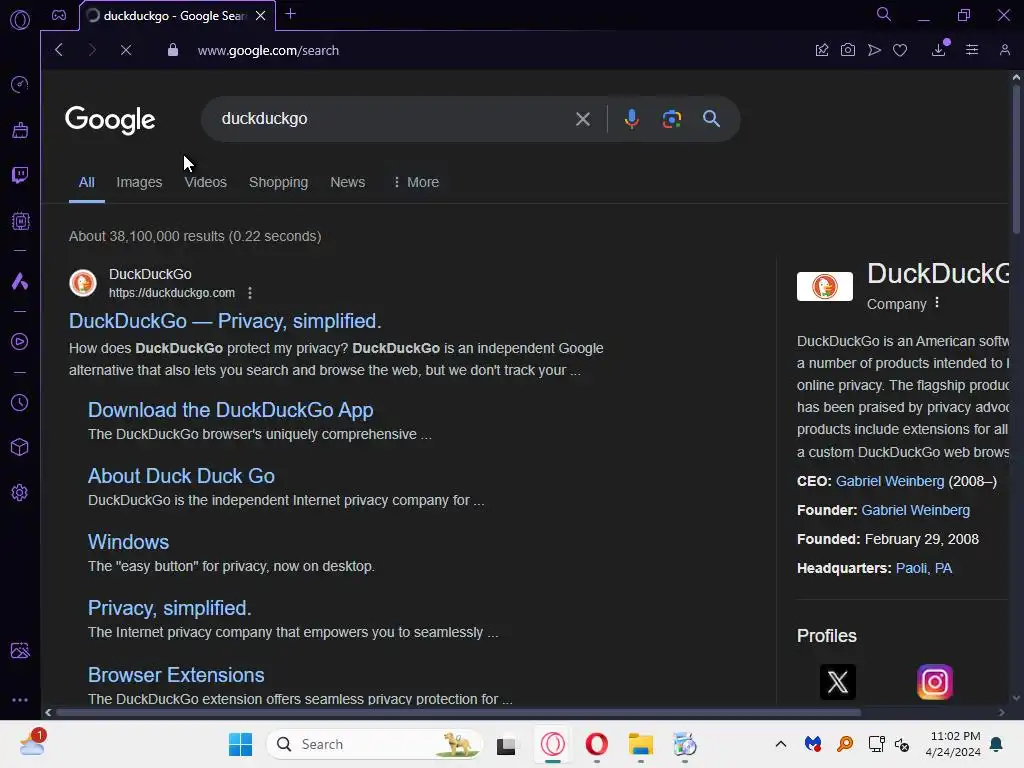Switch to Shopping tab

278,182
